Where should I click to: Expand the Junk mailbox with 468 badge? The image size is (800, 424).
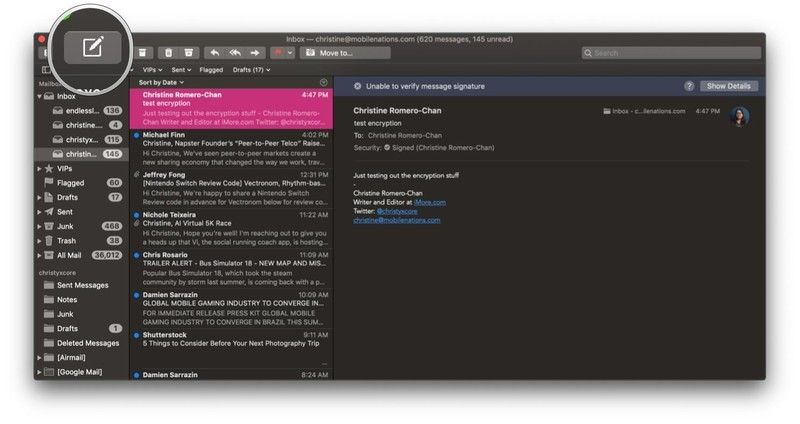tap(39, 226)
